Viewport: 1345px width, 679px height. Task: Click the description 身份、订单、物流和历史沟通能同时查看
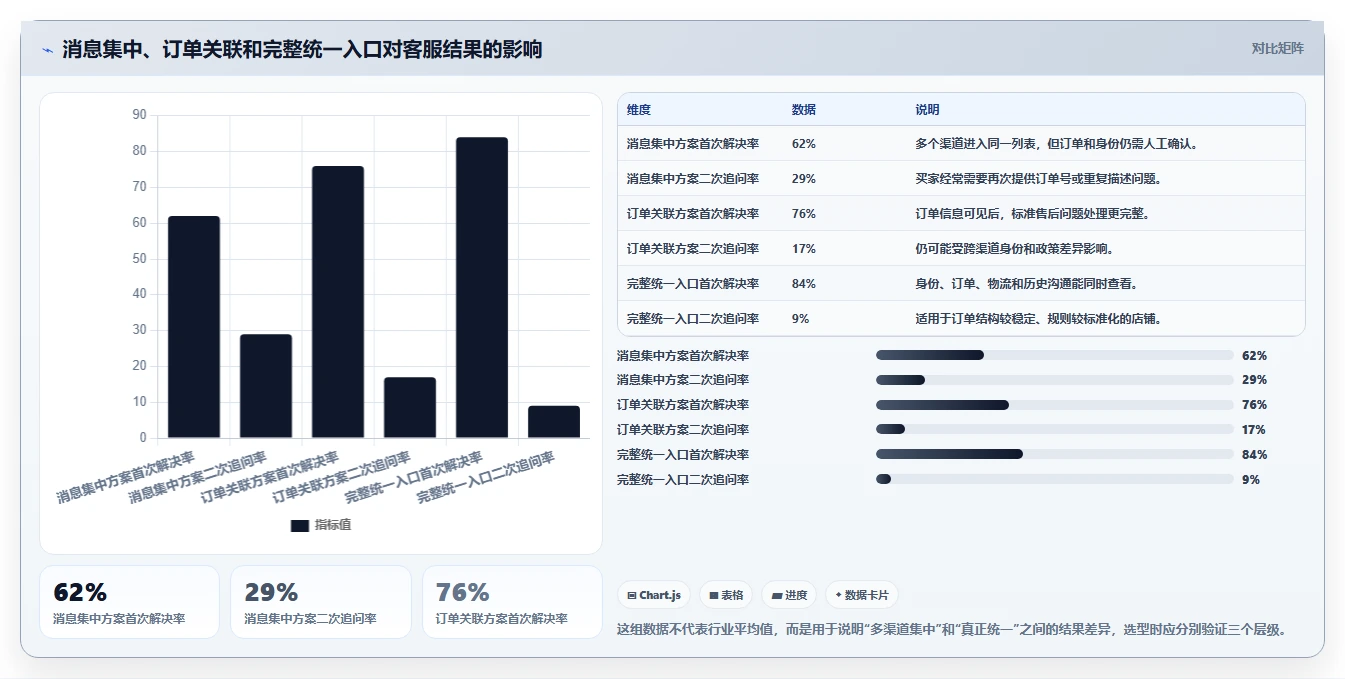[1026, 284]
